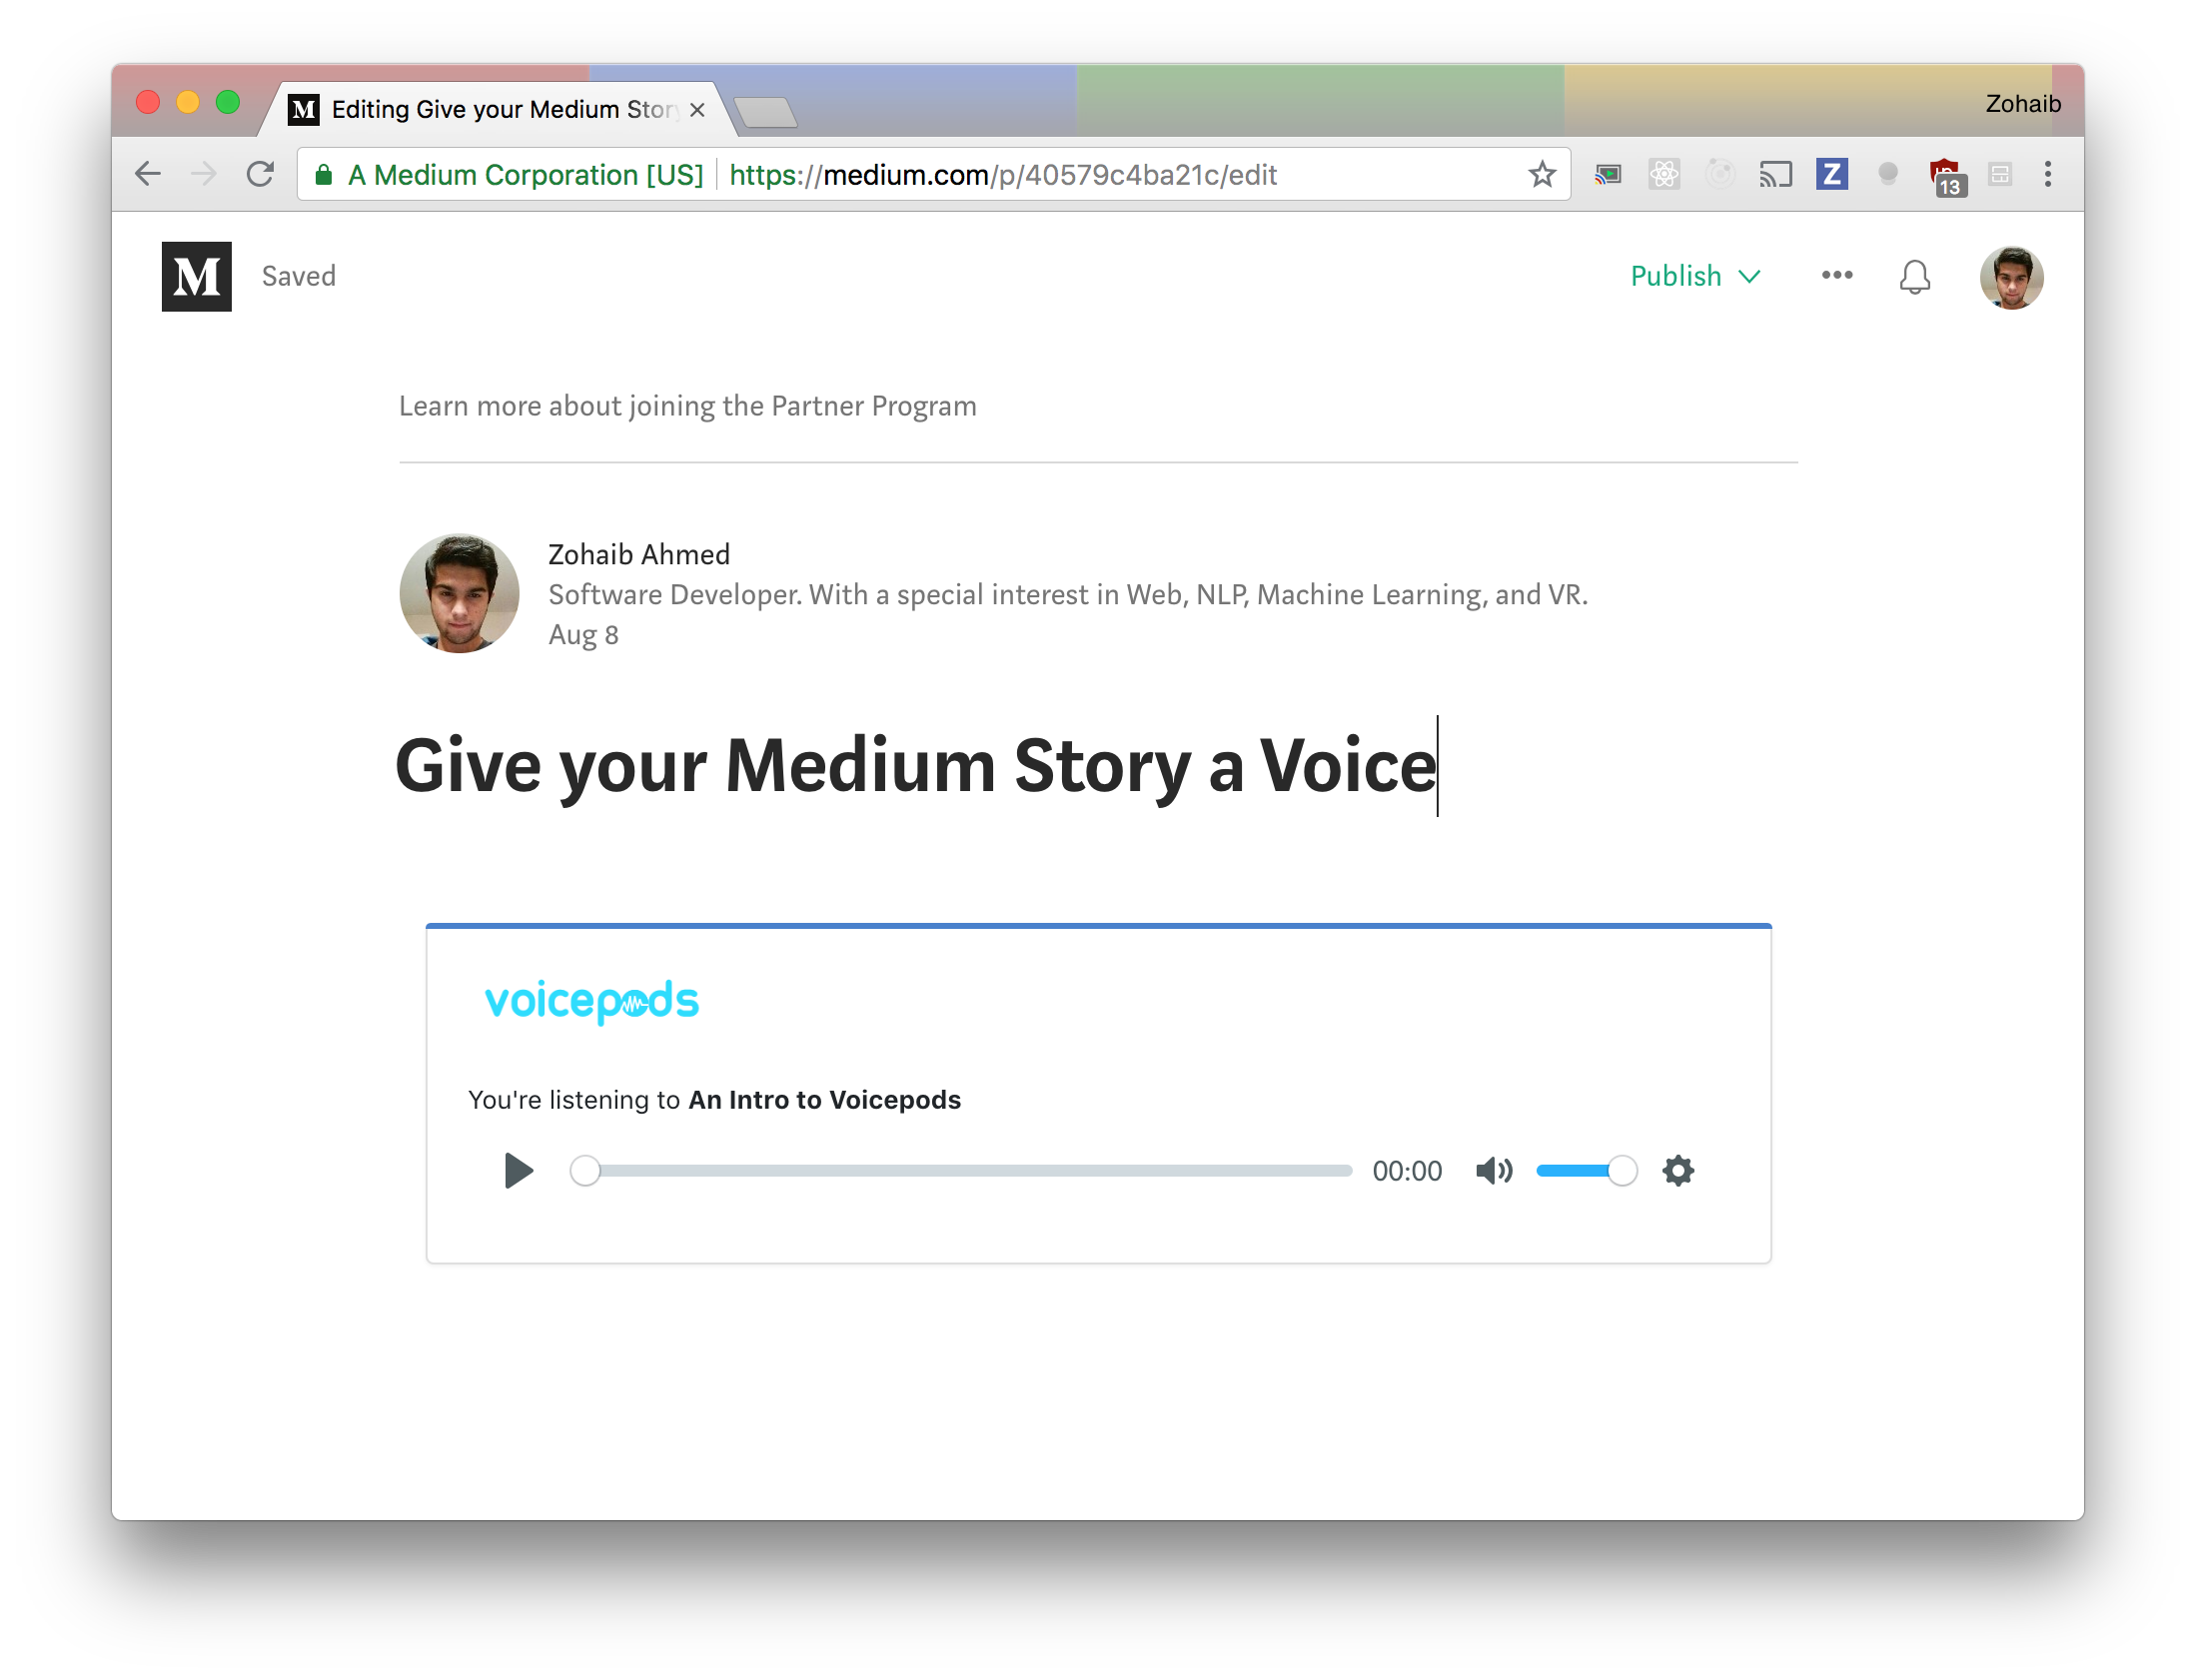The image size is (2196, 1680).
Task: Click the green lock security icon
Action: tap(323, 175)
